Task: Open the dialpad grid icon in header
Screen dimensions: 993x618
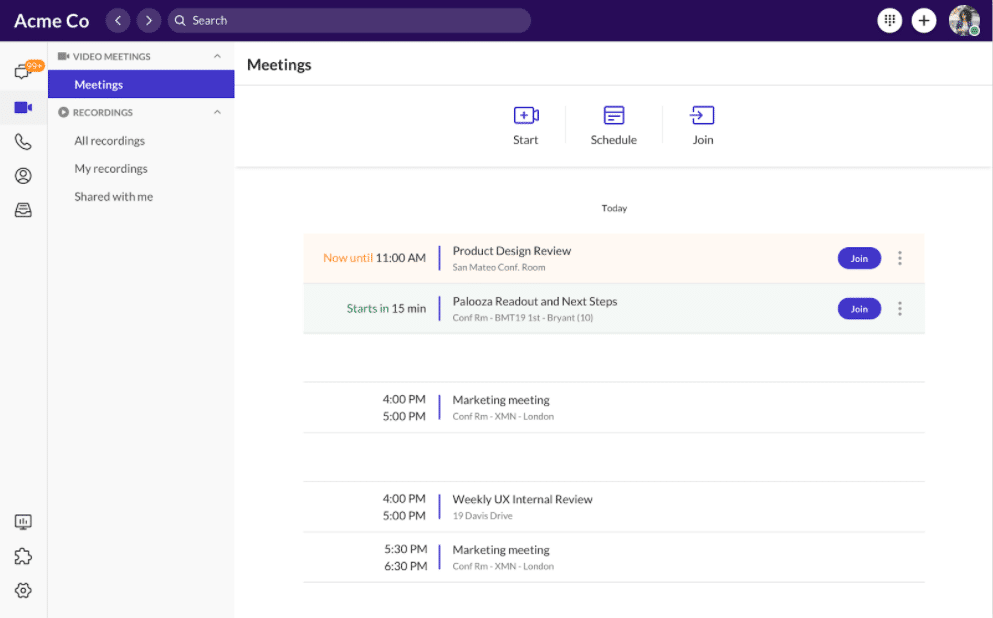Action: (889, 20)
